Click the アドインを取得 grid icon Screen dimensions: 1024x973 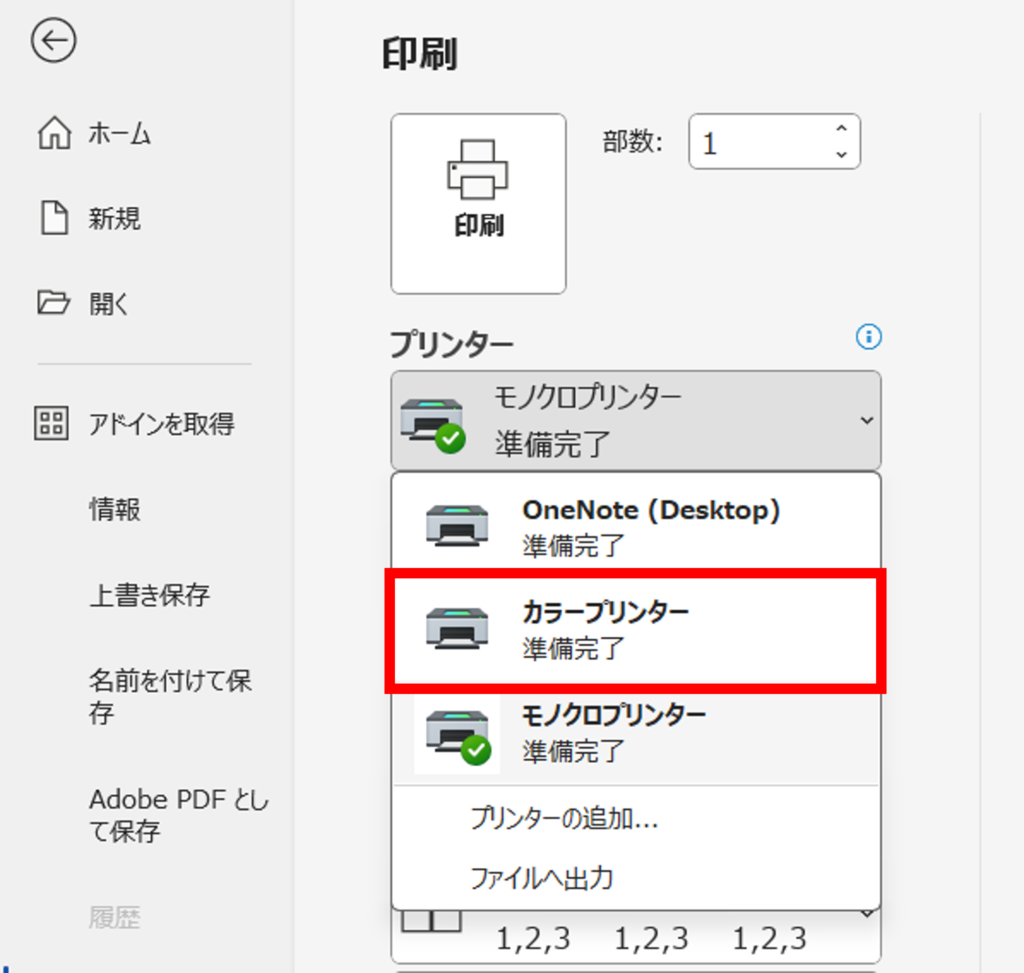coord(52,424)
